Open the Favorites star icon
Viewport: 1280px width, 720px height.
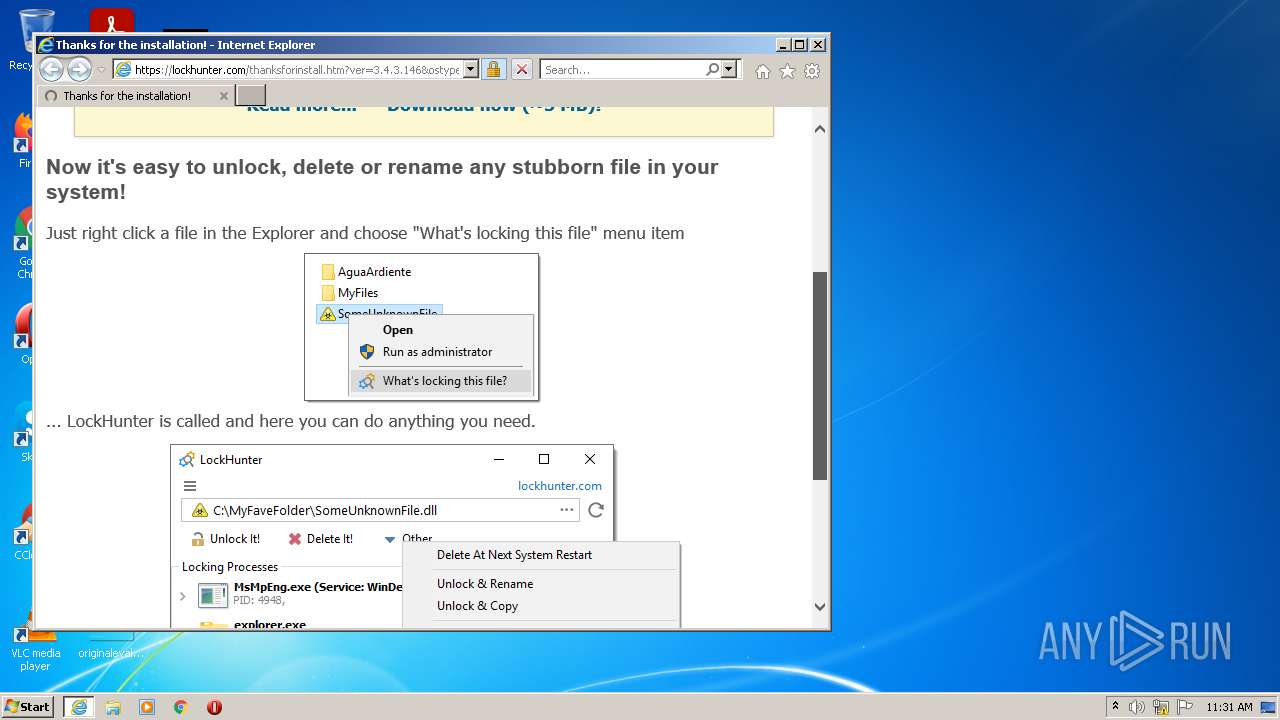point(787,71)
